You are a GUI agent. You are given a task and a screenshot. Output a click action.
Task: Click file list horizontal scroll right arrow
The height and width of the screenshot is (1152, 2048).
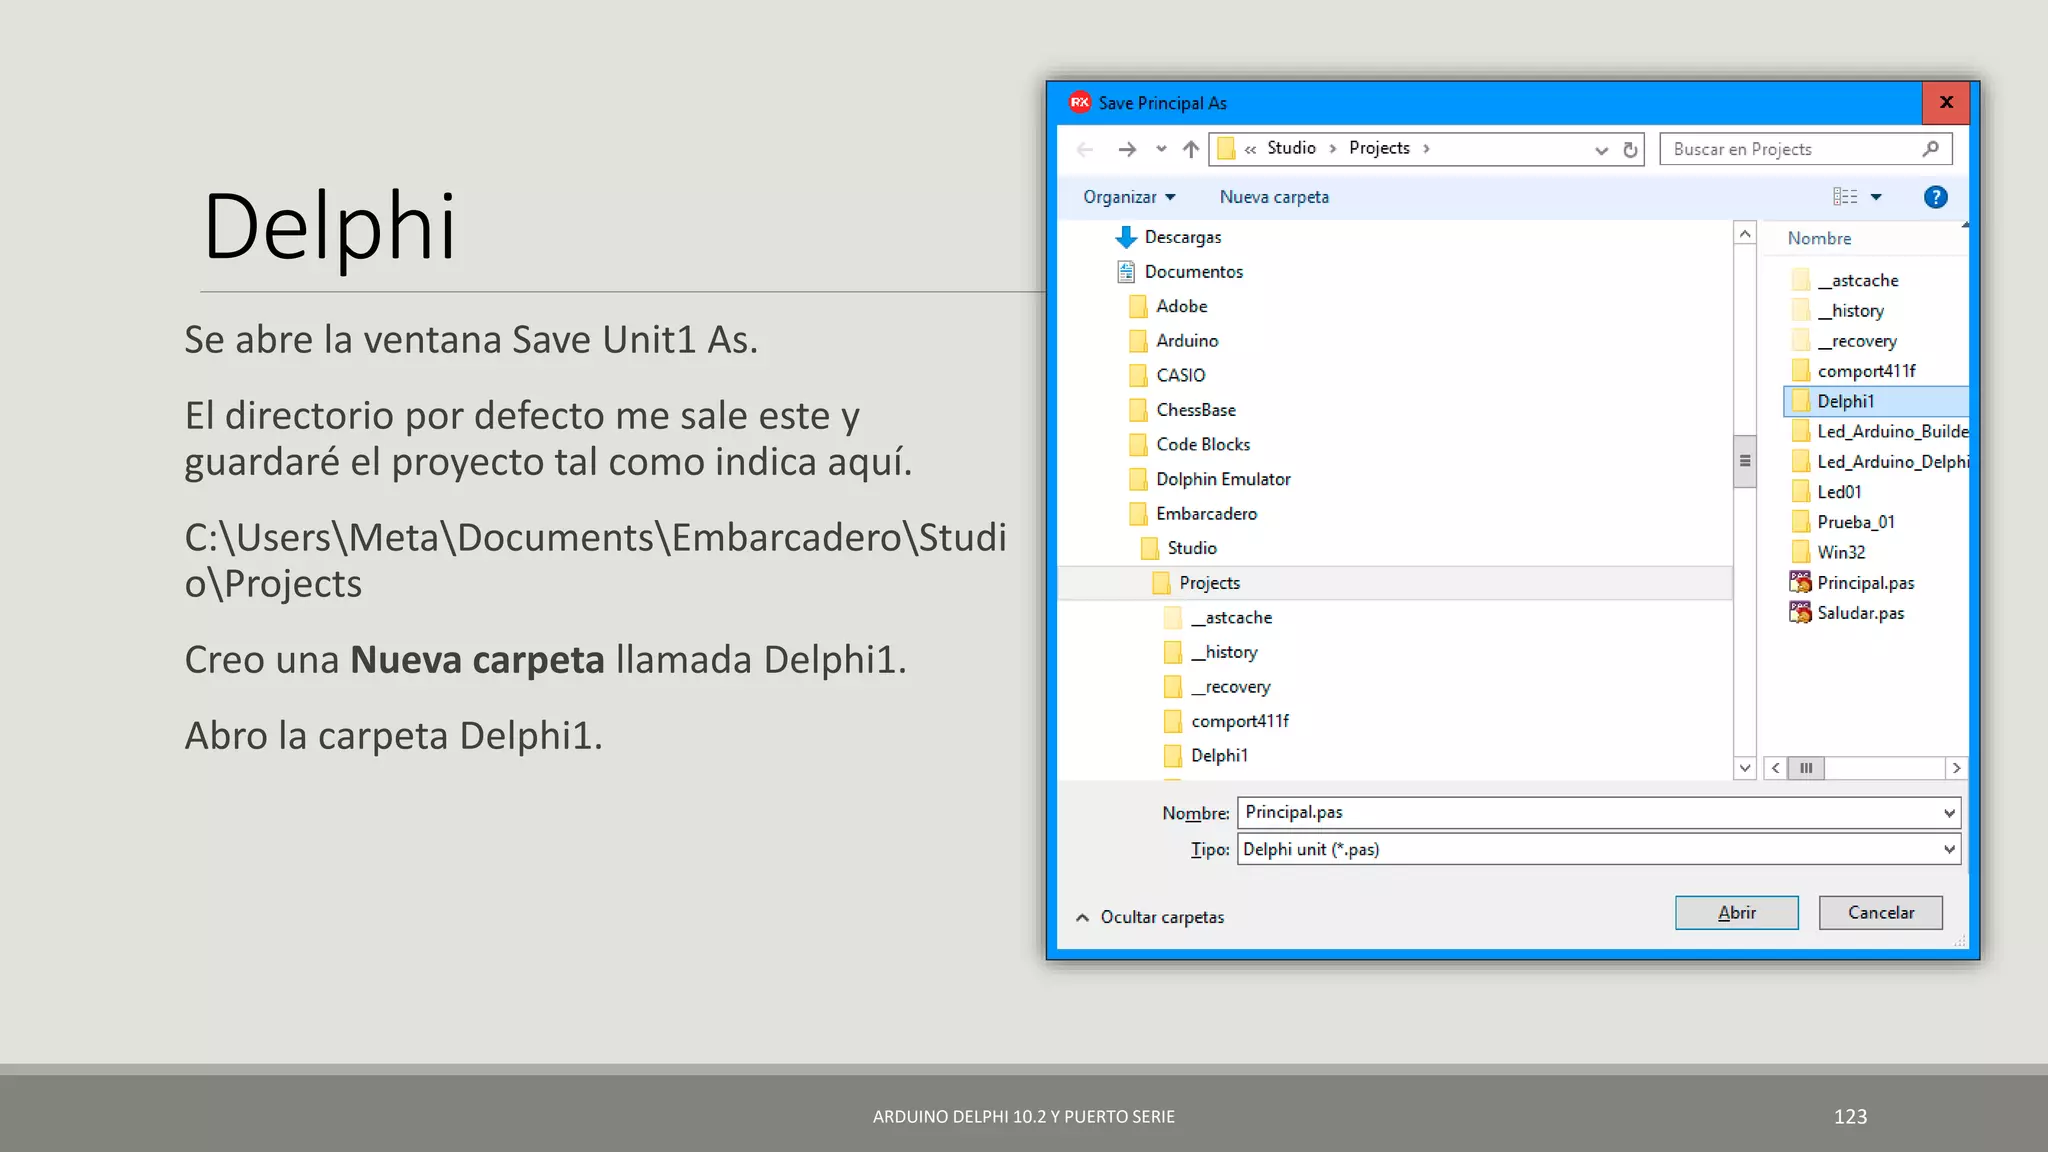[1956, 768]
